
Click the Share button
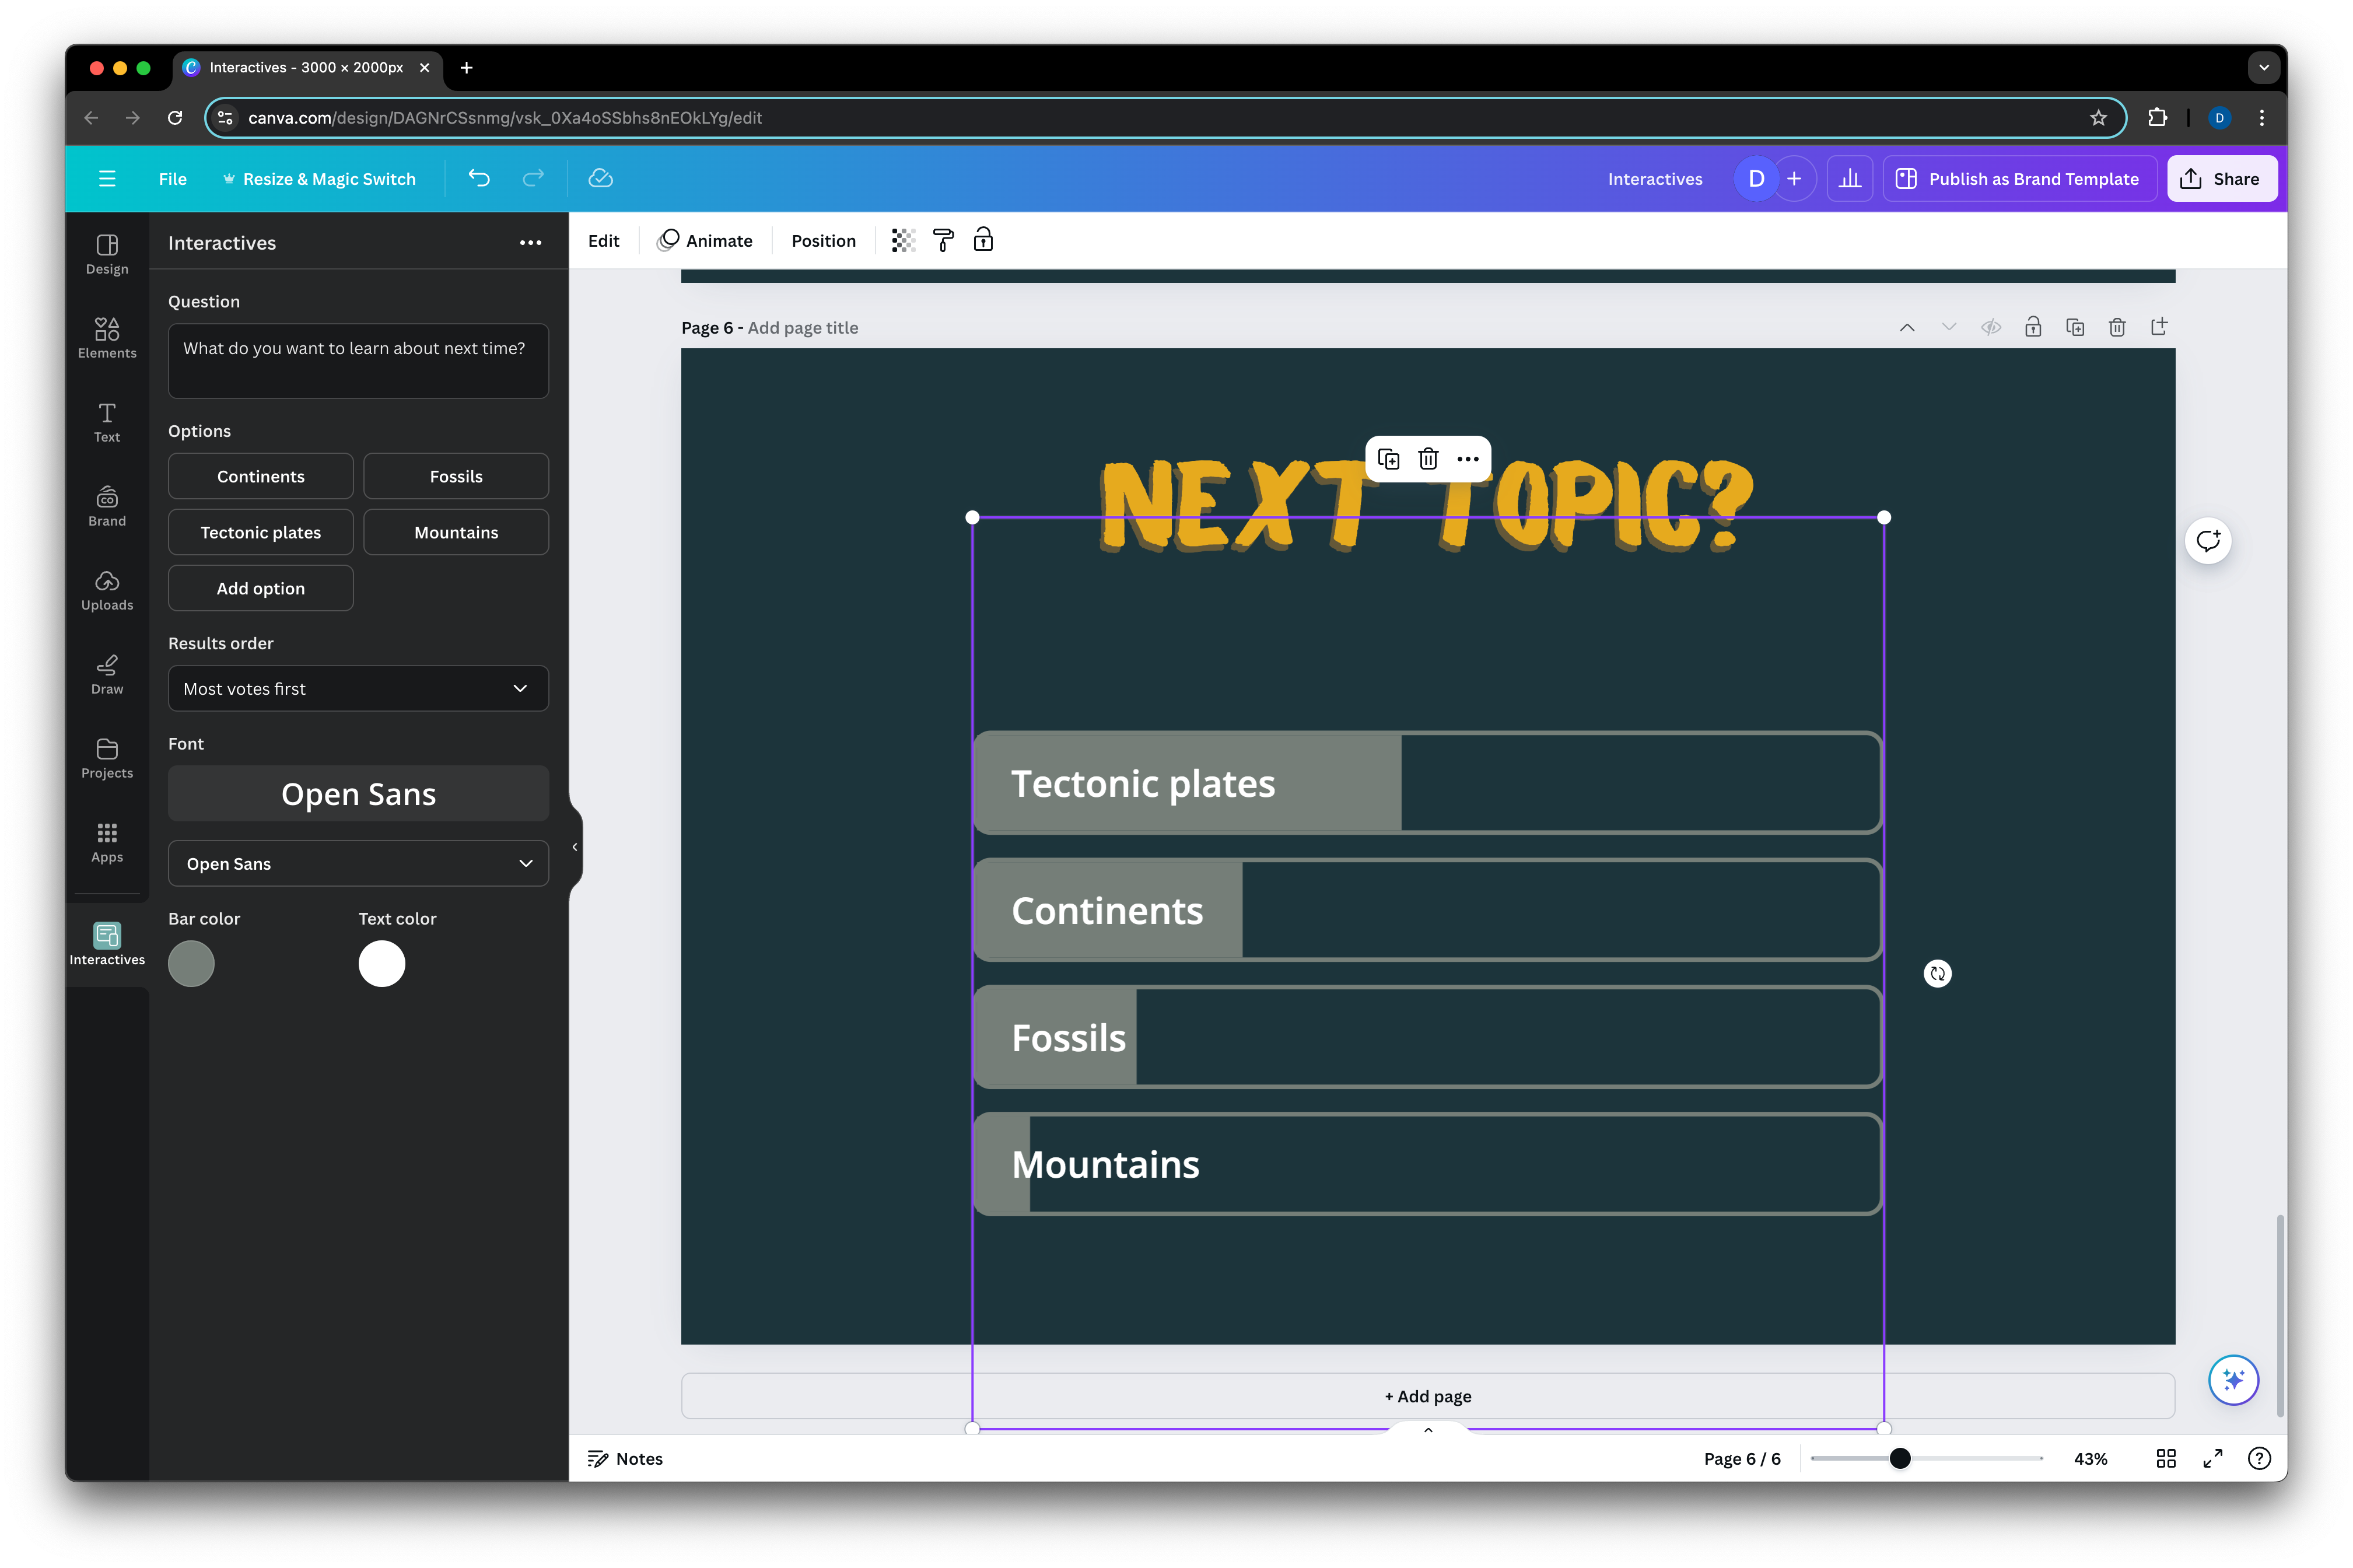coord(2221,178)
